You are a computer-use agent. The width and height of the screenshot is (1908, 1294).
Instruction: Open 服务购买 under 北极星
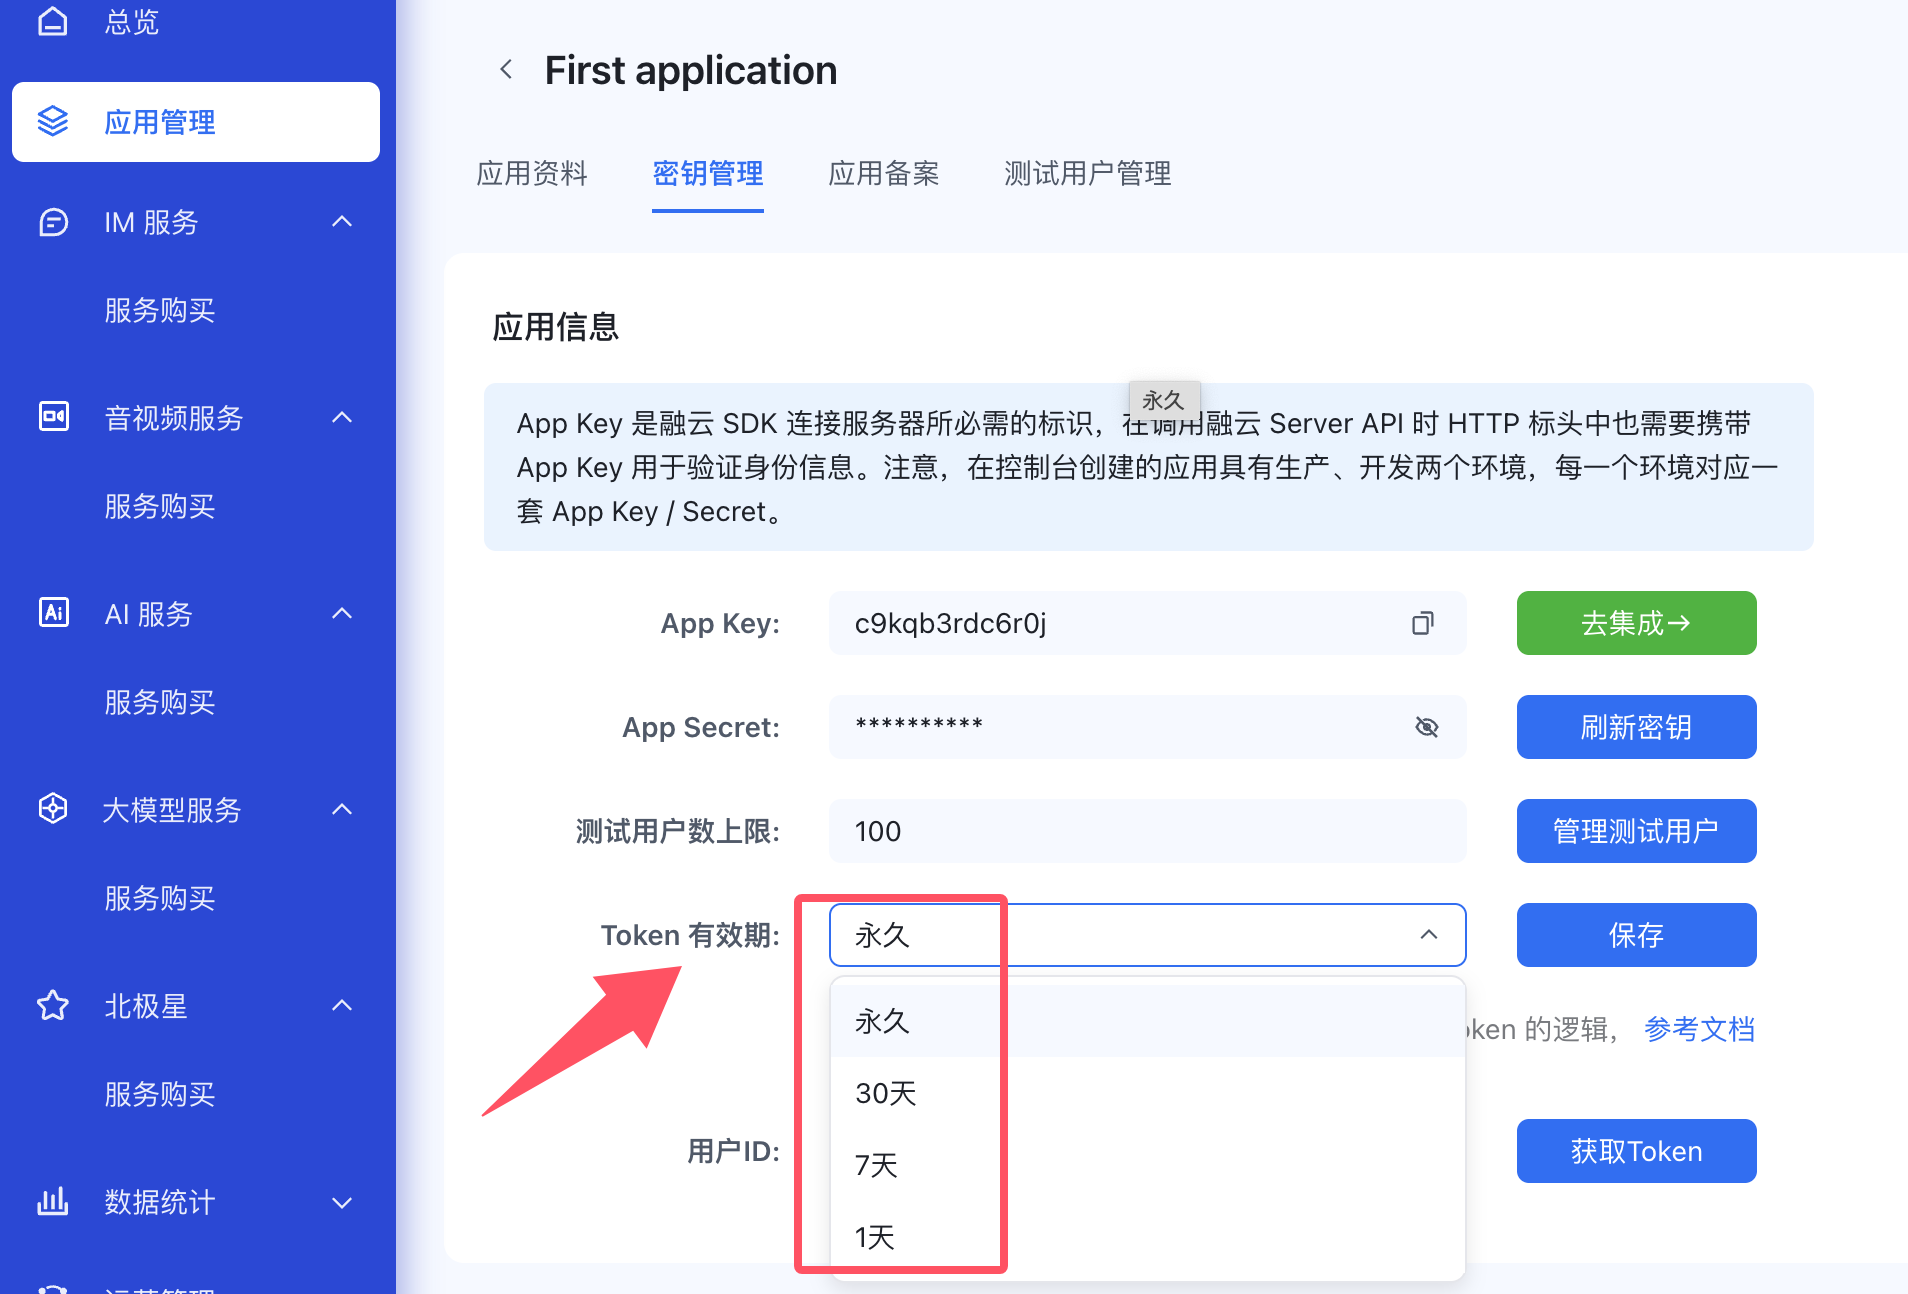click(x=160, y=1094)
